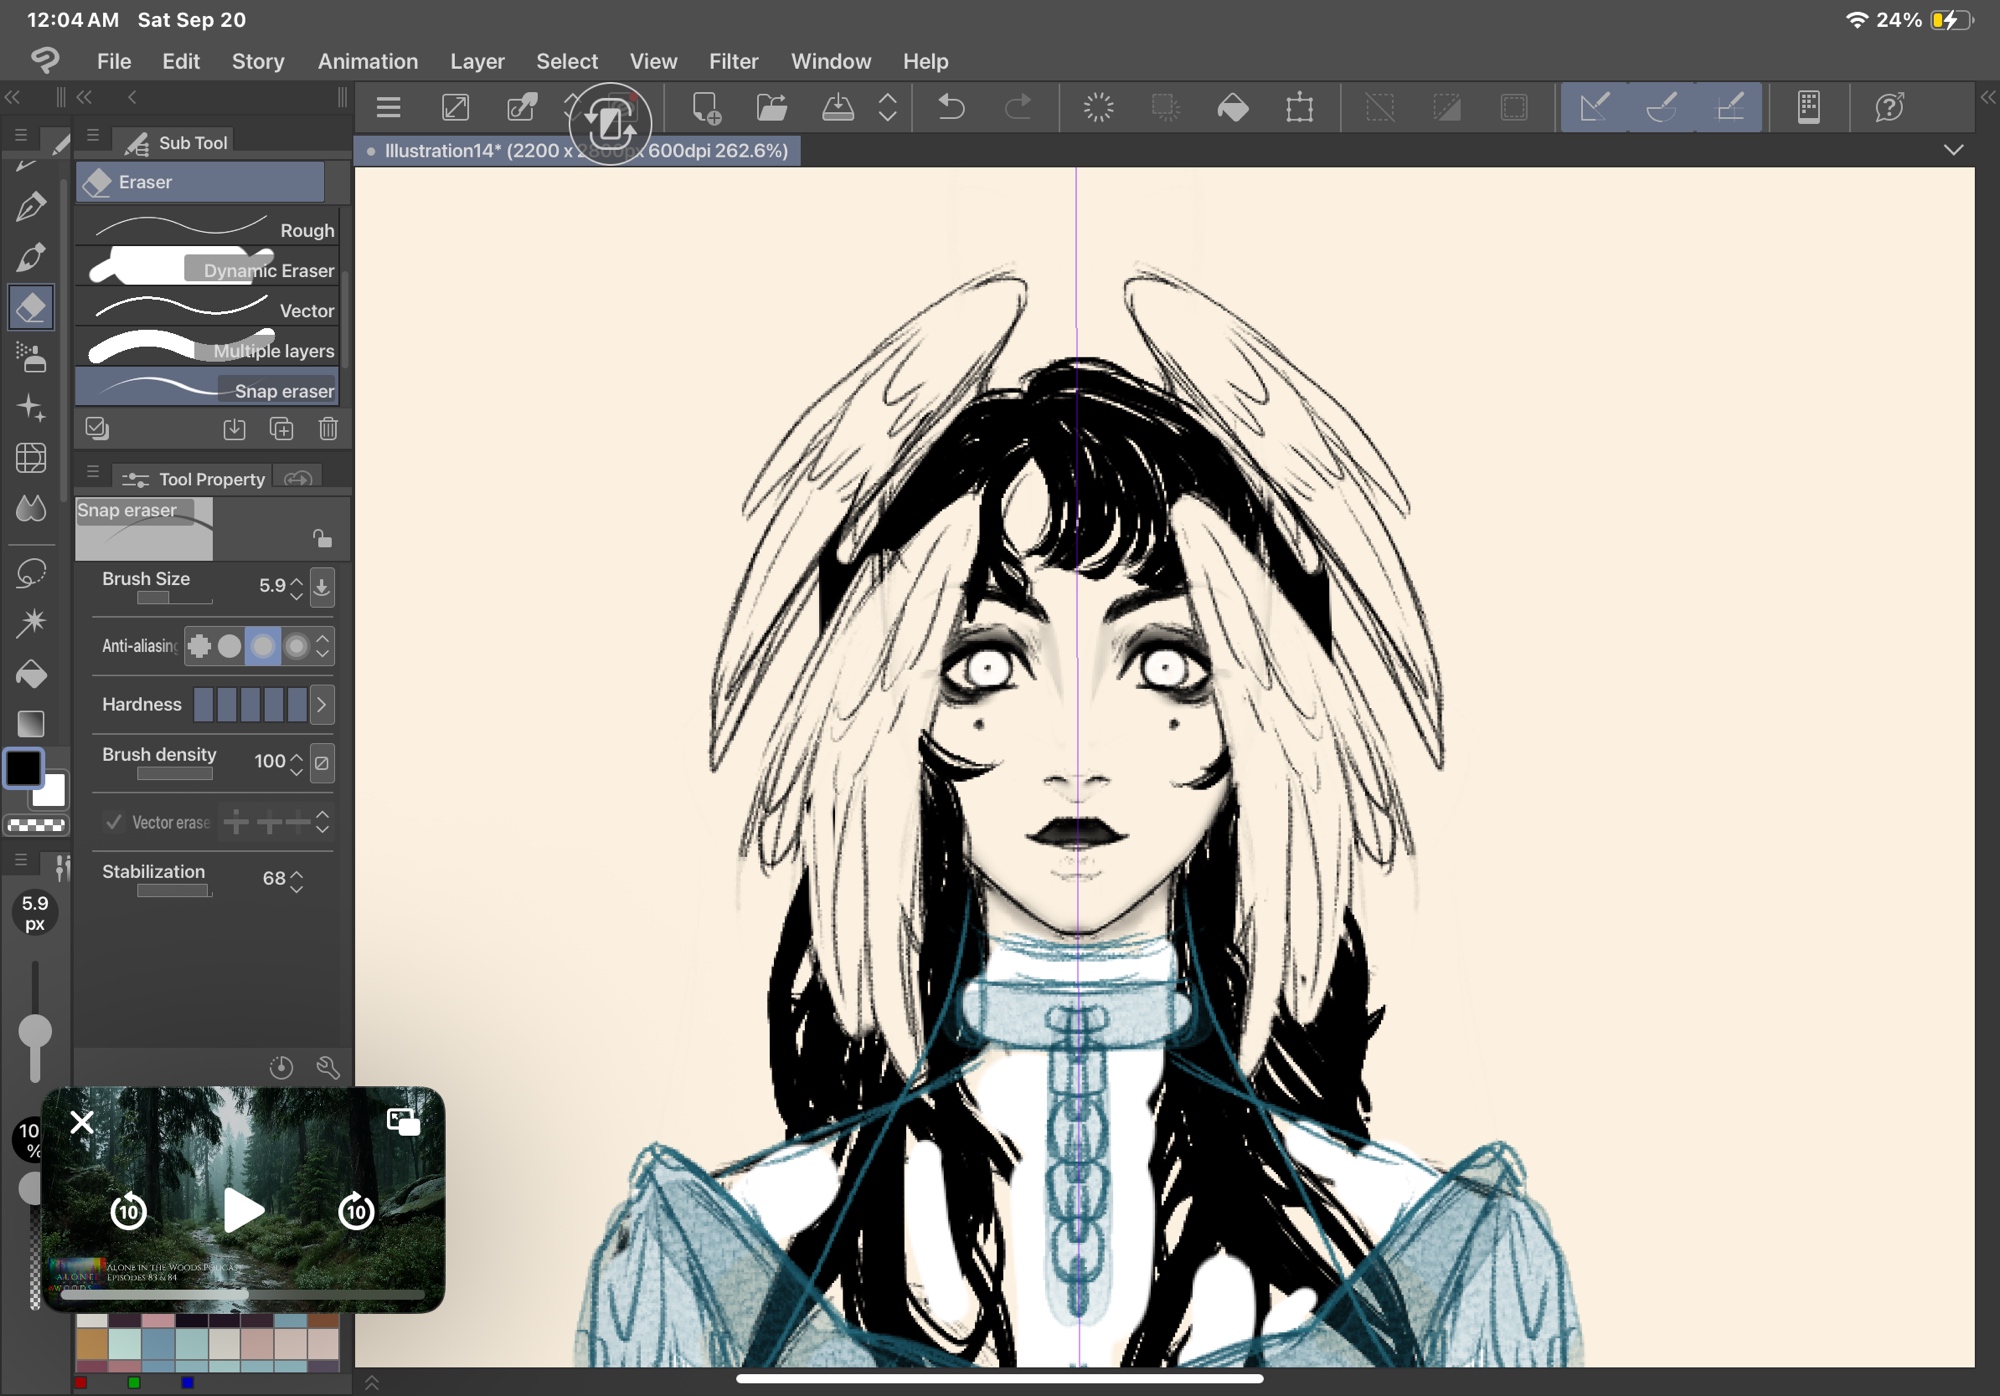Screen dimensions: 2000x1396
Task: Click the Undo arrow icon
Action: pyautogui.click(x=951, y=107)
